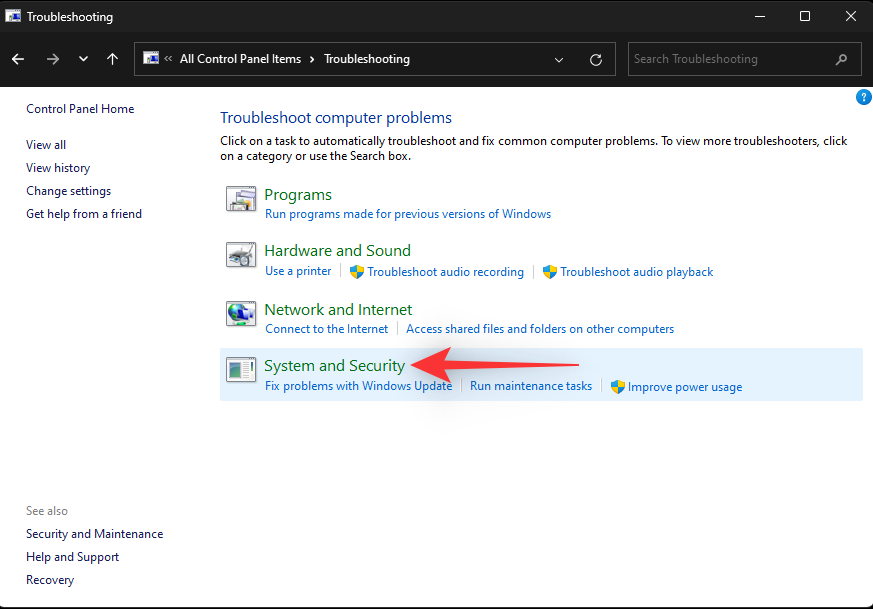Open View history in the sidebar
The height and width of the screenshot is (609, 873).
58,168
